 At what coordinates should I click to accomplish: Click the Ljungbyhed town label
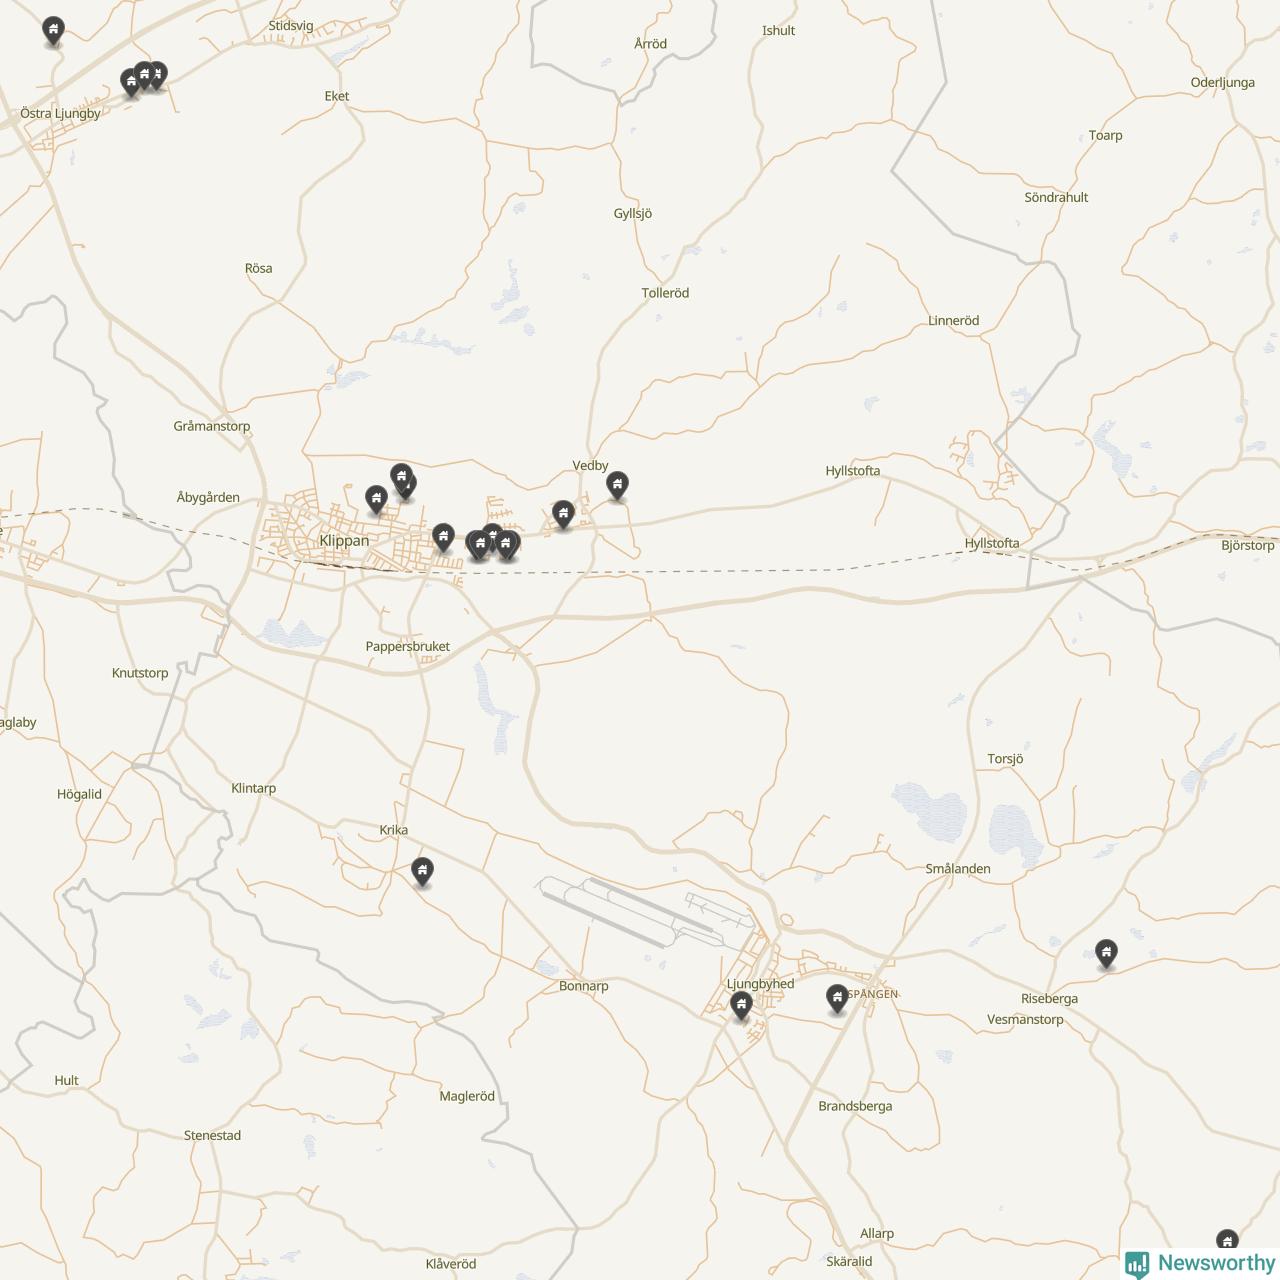coord(760,984)
